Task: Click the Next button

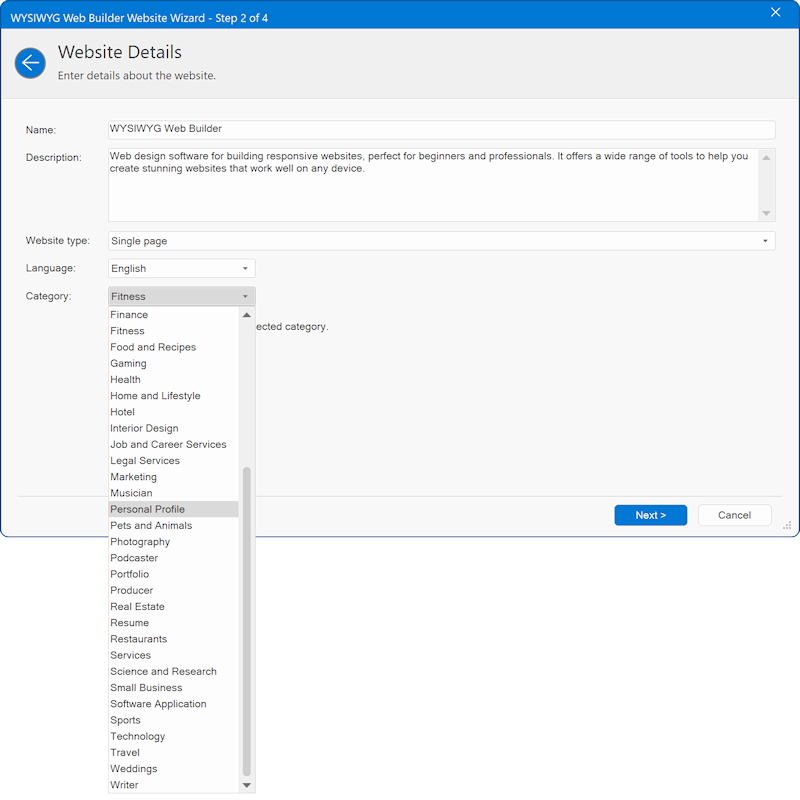Action: 651,515
